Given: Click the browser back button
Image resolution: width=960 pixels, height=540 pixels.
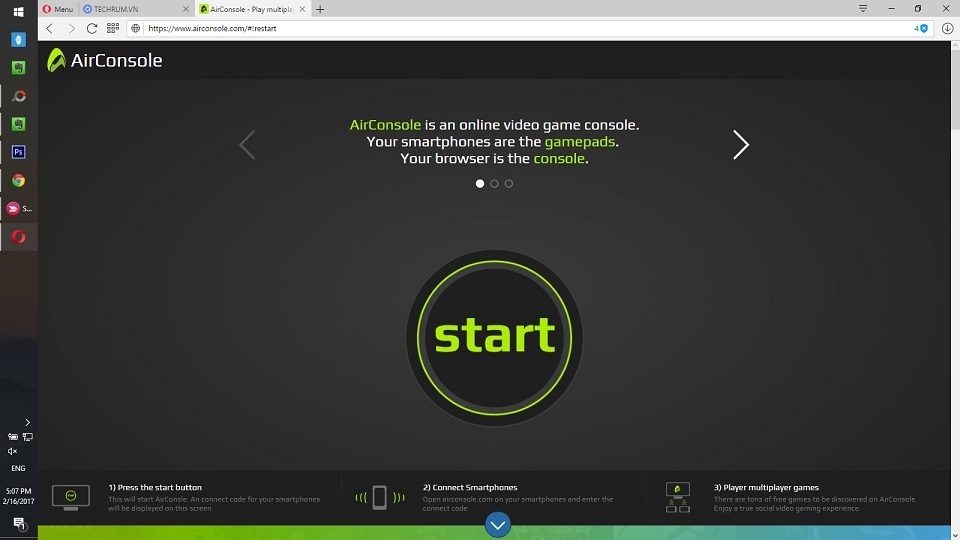Looking at the screenshot, I should click(50, 28).
